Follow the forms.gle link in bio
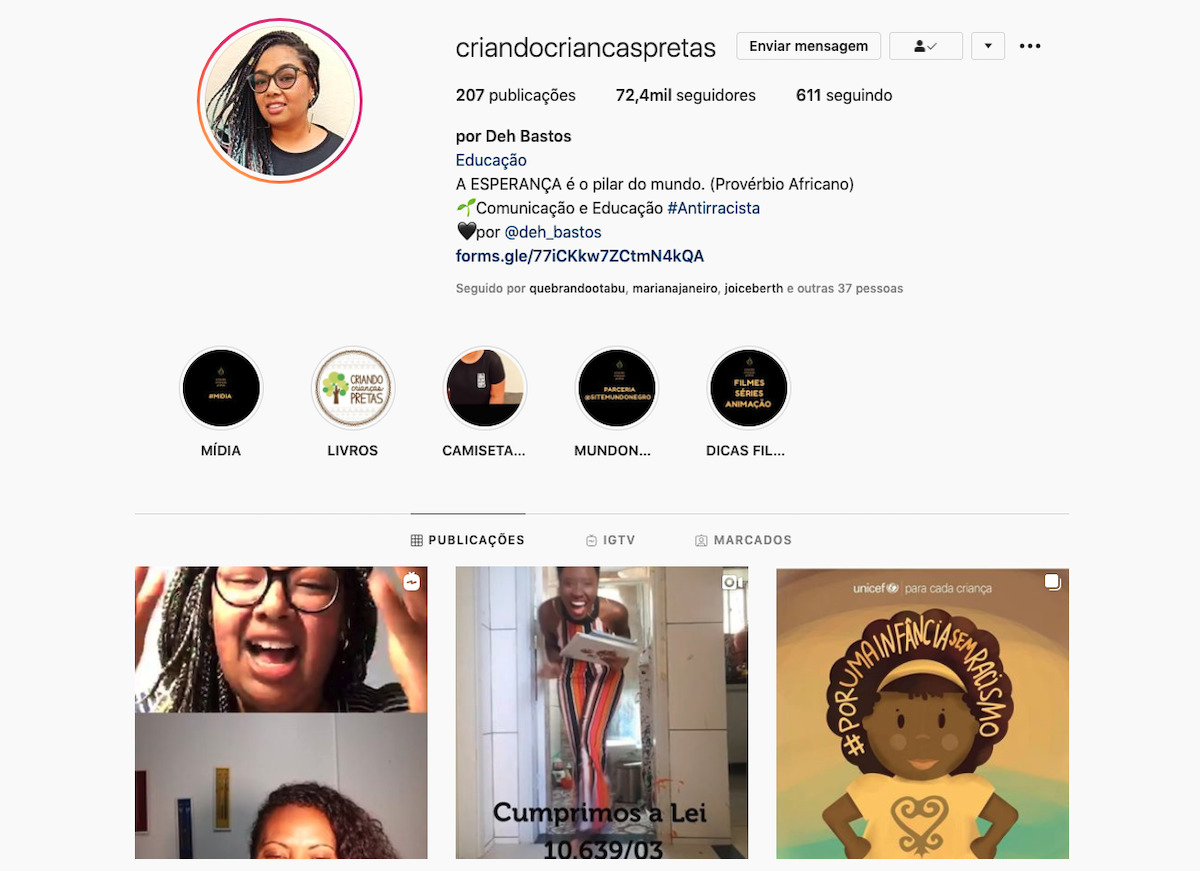1200x871 pixels. pos(580,256)
